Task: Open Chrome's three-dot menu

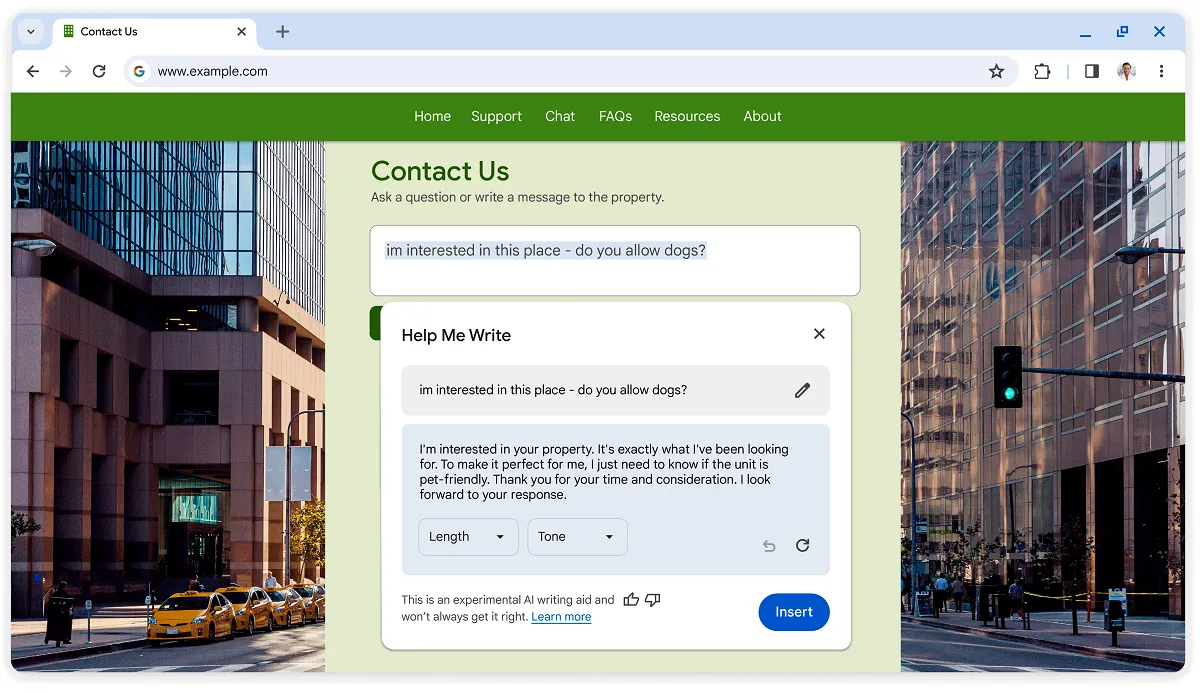Action: pyautogui.click(x=1161, y=71)
